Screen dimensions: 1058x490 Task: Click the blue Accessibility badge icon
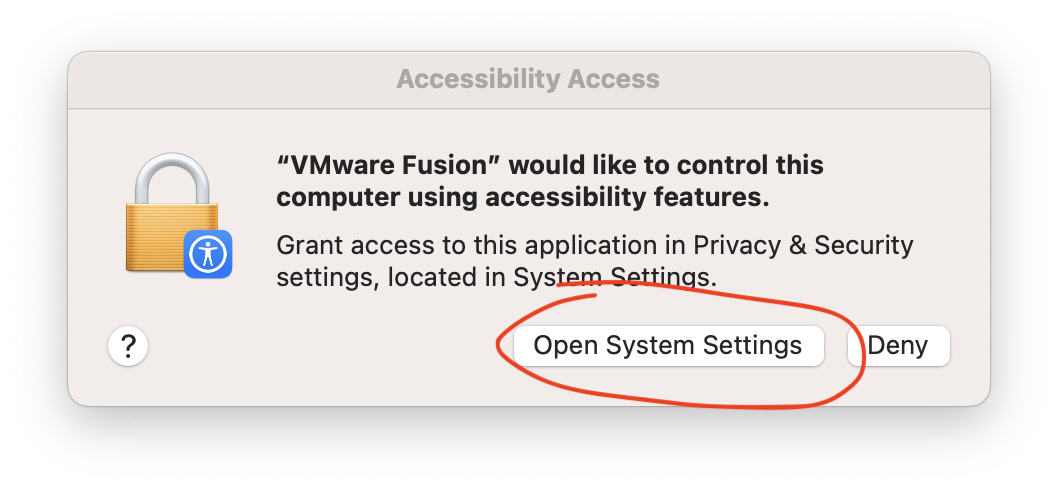[208, 253]
